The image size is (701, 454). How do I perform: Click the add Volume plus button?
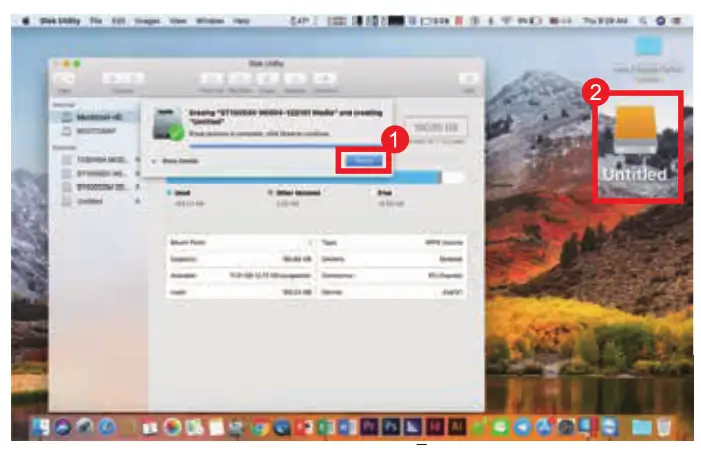(113, 79)
